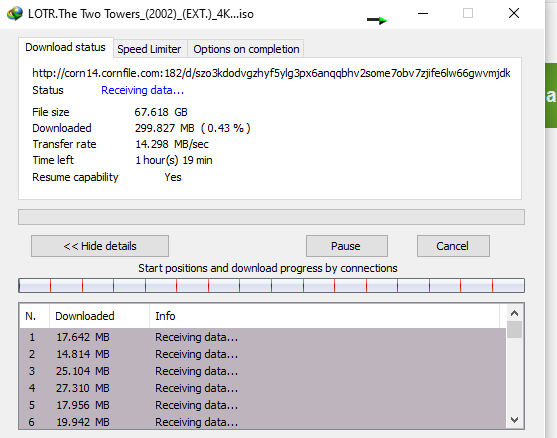Viewport: 557px width, 438px height.
Task: Select connection row 1 with 17.642 MB
Action: [x=263, y=337]
